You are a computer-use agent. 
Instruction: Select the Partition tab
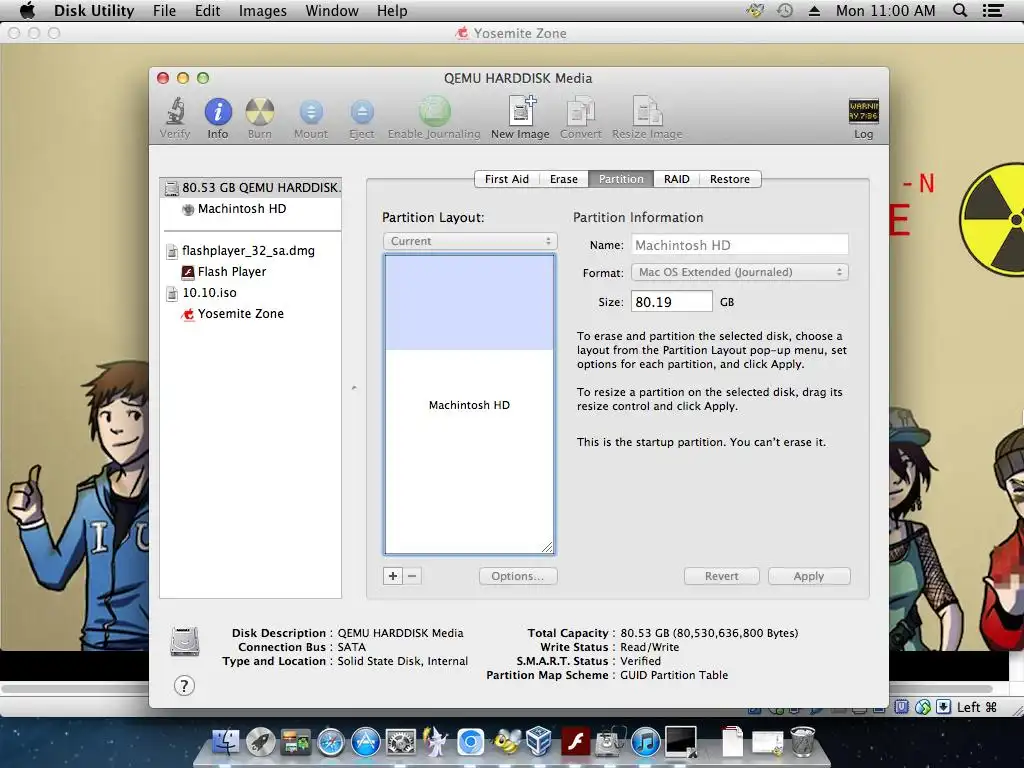pyautogui.click(x=621, y=179)
